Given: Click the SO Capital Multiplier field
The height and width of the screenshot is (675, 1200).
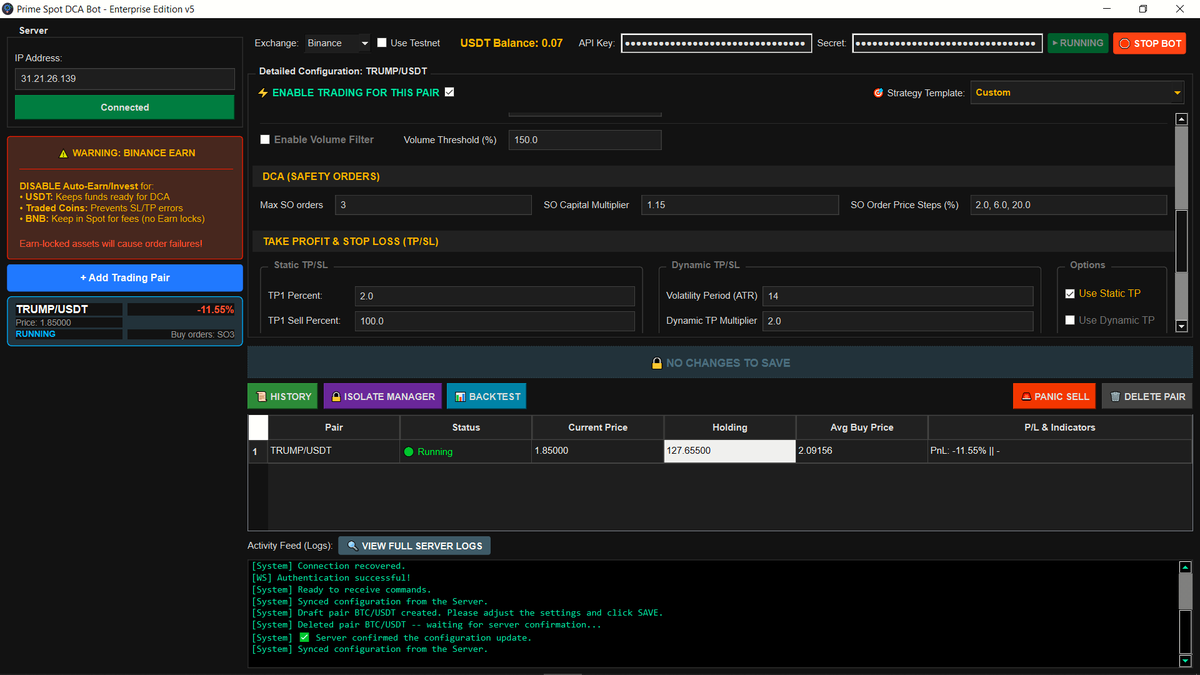Looking at the screenshot, I should tap(739, 205).
